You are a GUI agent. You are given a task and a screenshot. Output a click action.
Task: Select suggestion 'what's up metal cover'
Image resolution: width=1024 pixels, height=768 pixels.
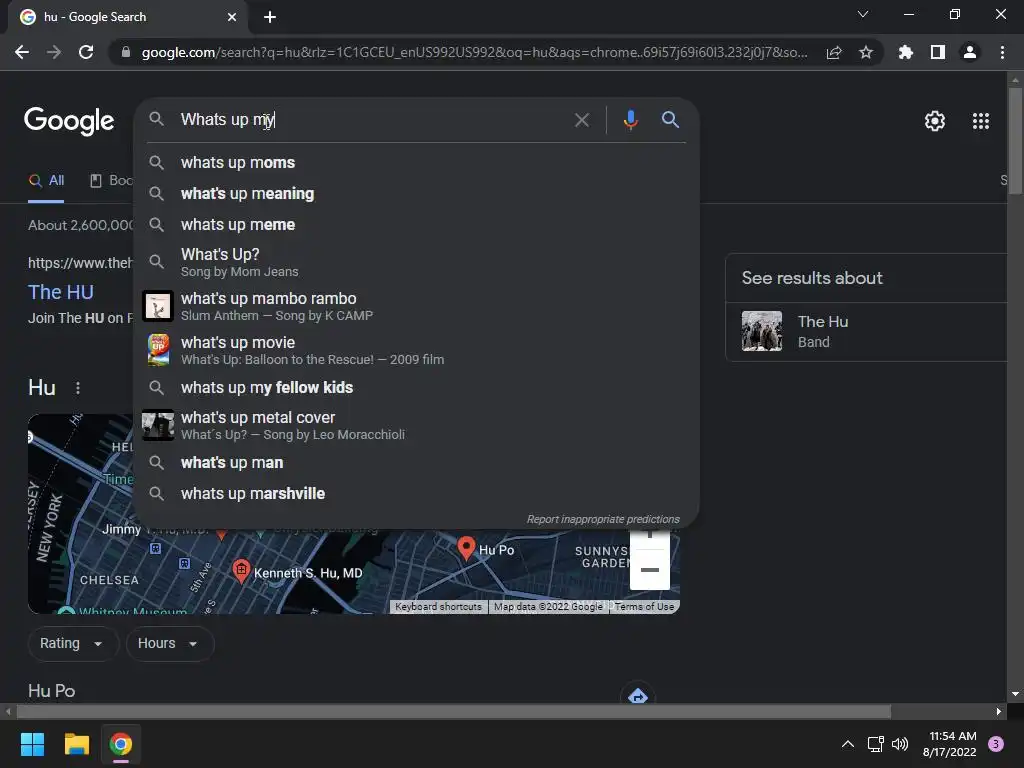[416, 425]
